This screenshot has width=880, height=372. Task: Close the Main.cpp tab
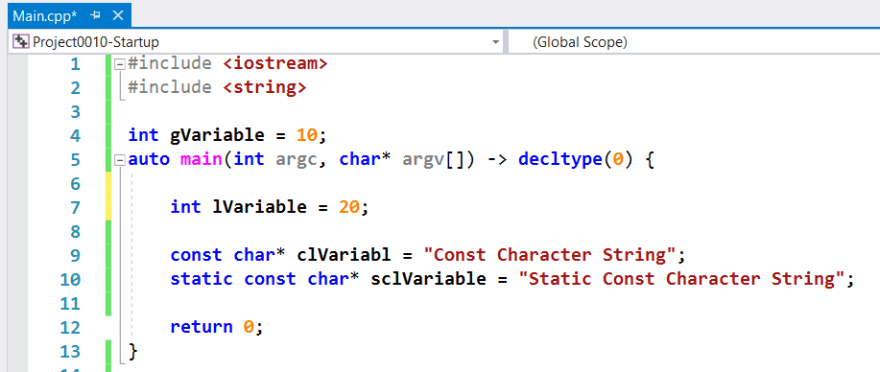point(117,16)
